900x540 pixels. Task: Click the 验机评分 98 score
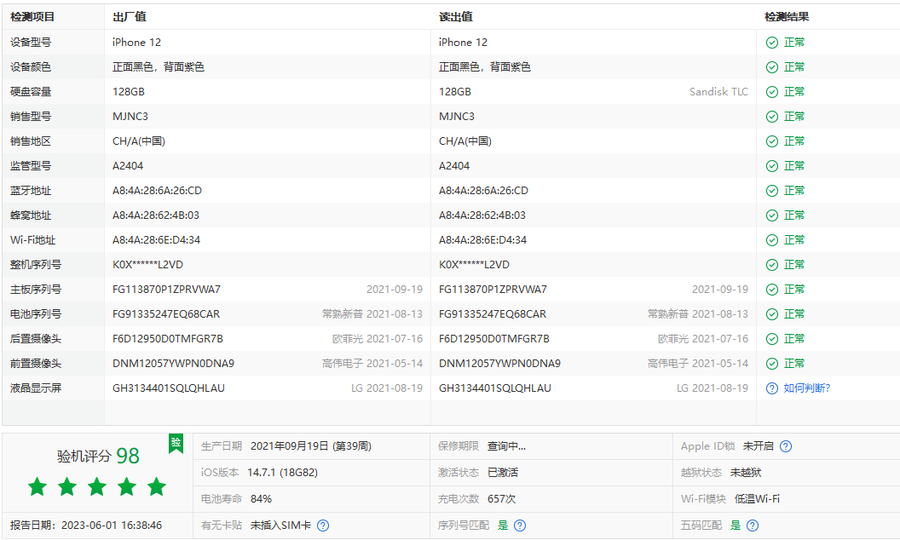click(x=98, y=456)
